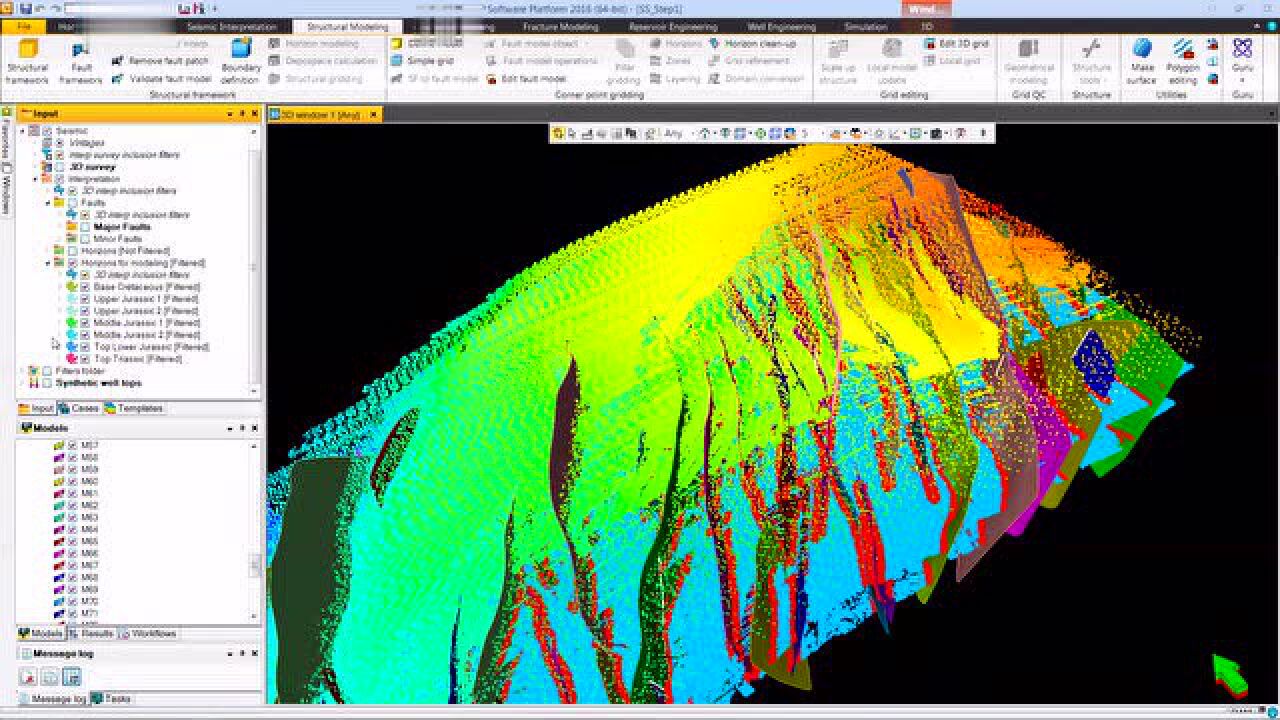The height and width of the screenshot is (720, 1280).
Task: Open the Fracture Modeling ribbon tab
Action: tap(560, 27)
